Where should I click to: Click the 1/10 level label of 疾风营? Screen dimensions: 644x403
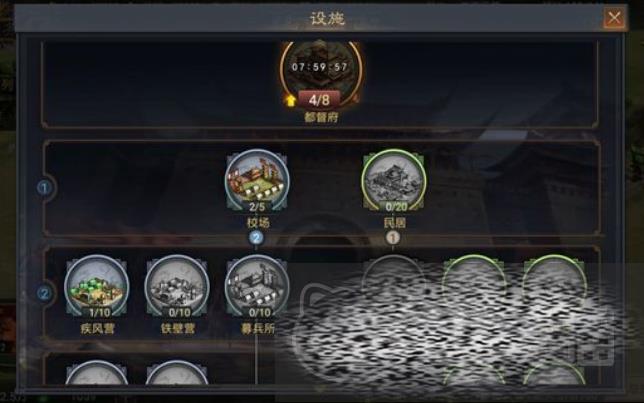99,313
